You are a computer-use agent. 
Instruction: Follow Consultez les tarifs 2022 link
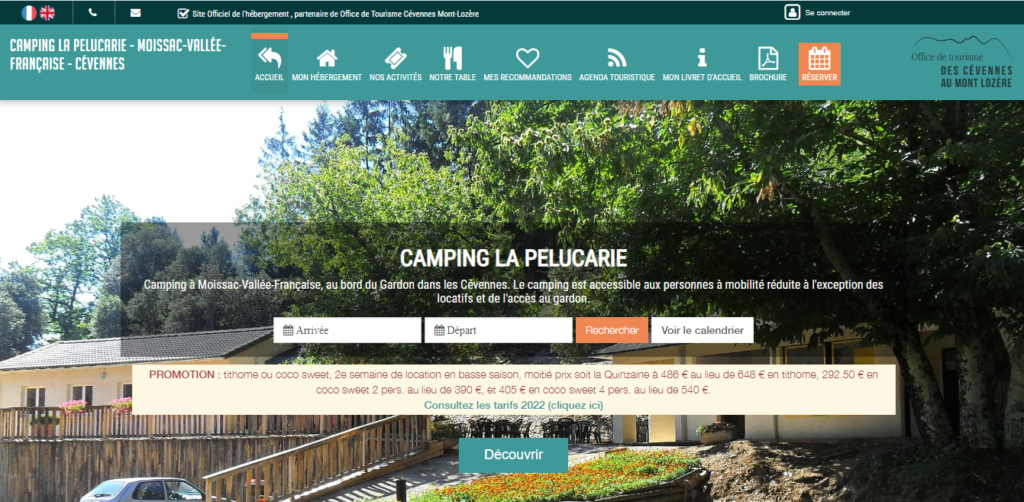[x=513, y=405]
